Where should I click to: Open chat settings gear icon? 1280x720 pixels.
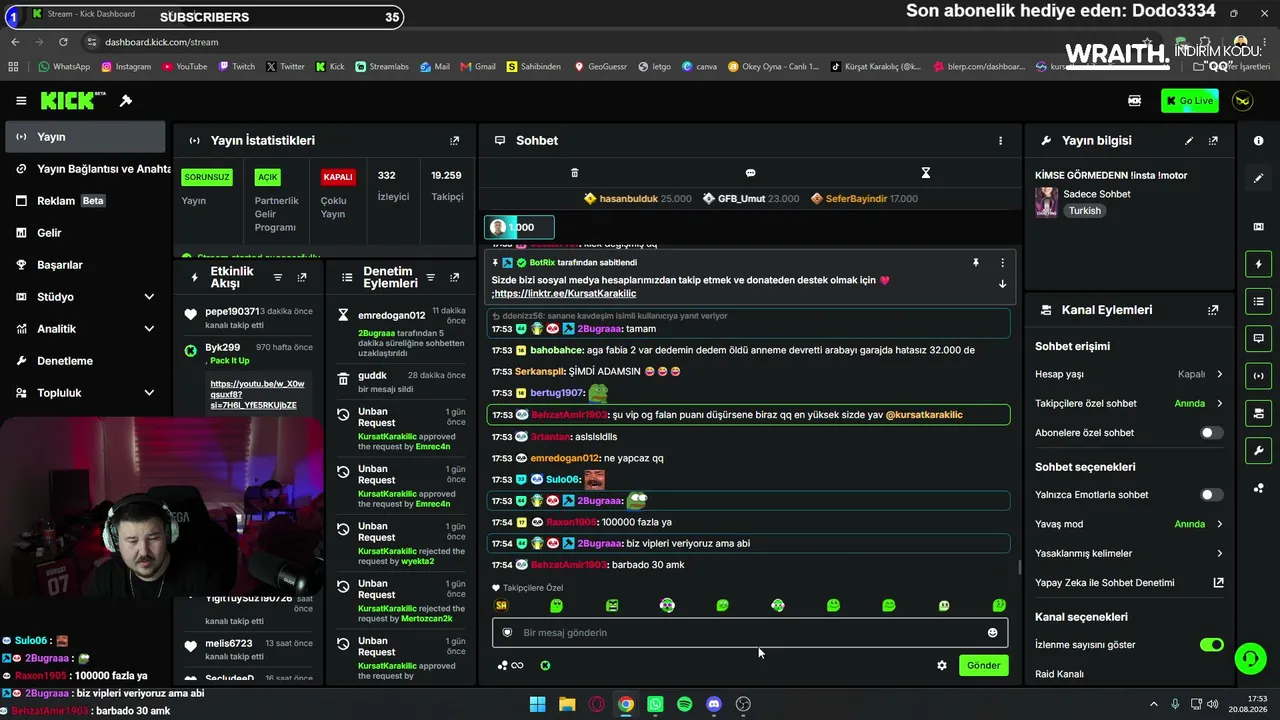[x=941, y=665]
